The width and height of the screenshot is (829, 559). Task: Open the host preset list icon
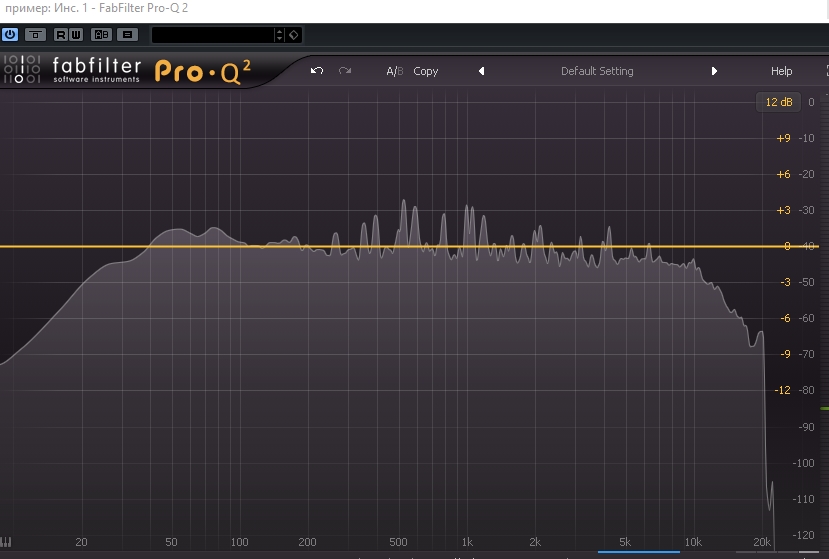pyautogui.click(x=127, y=34)
